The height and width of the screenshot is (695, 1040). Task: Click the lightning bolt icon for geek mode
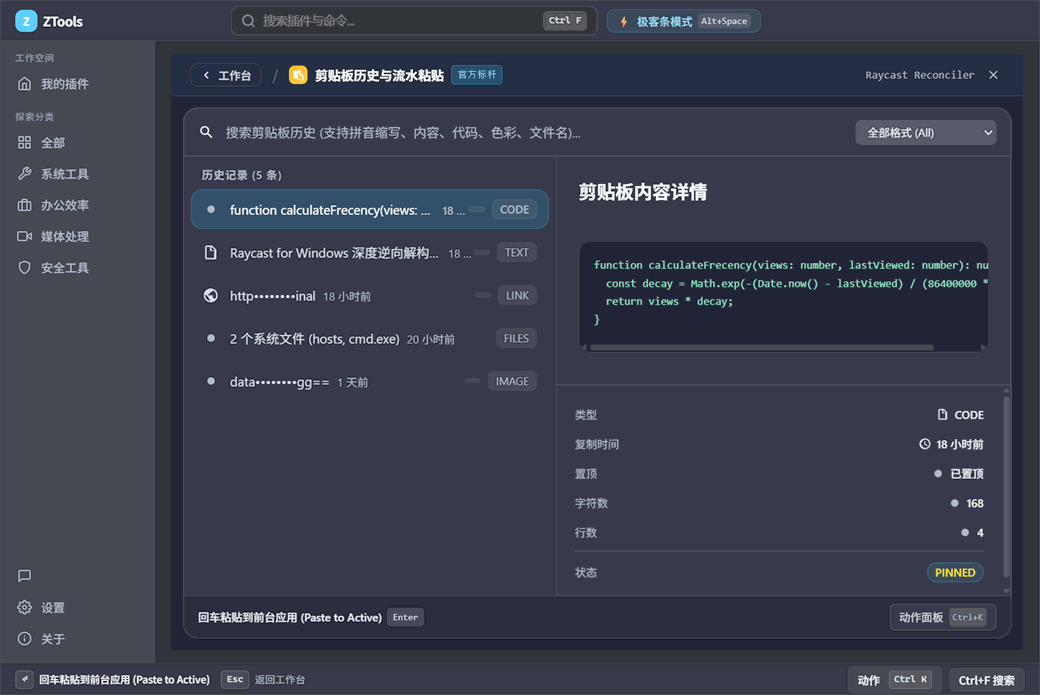click(x=623, y=21)
